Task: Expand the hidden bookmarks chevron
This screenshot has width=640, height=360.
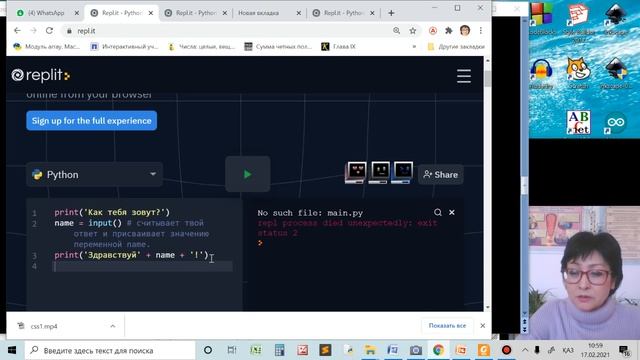Action: pyautogui.click(x=414, y=47)
